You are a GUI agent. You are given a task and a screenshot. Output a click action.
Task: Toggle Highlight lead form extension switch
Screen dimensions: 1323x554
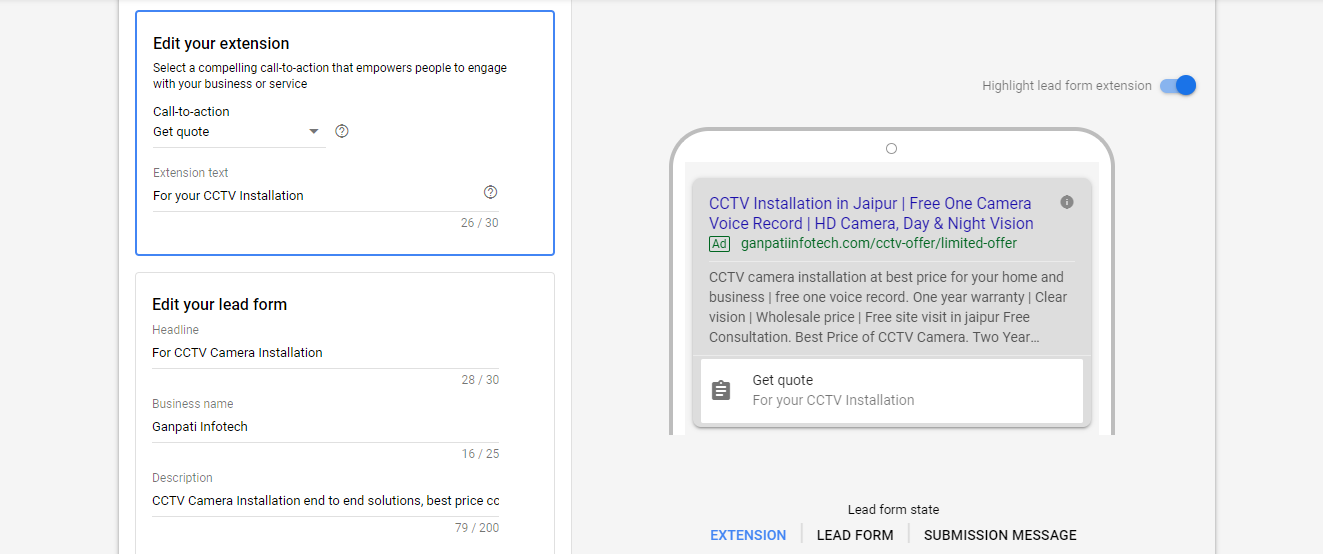coord(1178,86)
